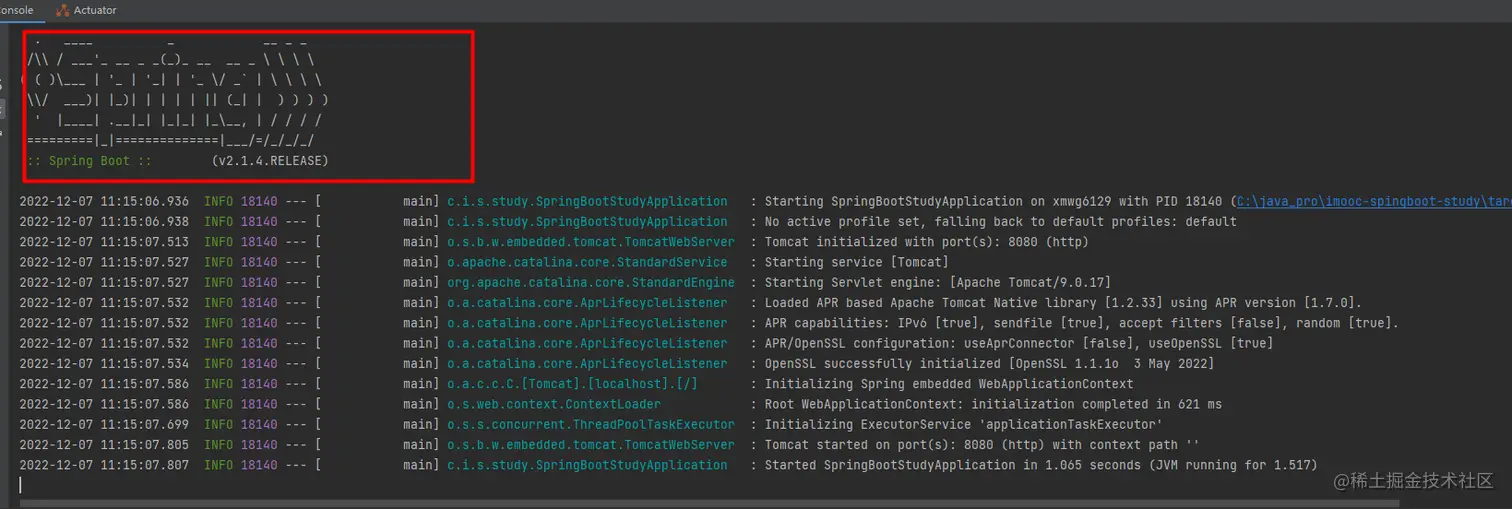Click the "Initializing ExecutorService 'applicationTaskExecutor'" message
This screenshot has width=1512, height=509.
click(x=964, y=425)
